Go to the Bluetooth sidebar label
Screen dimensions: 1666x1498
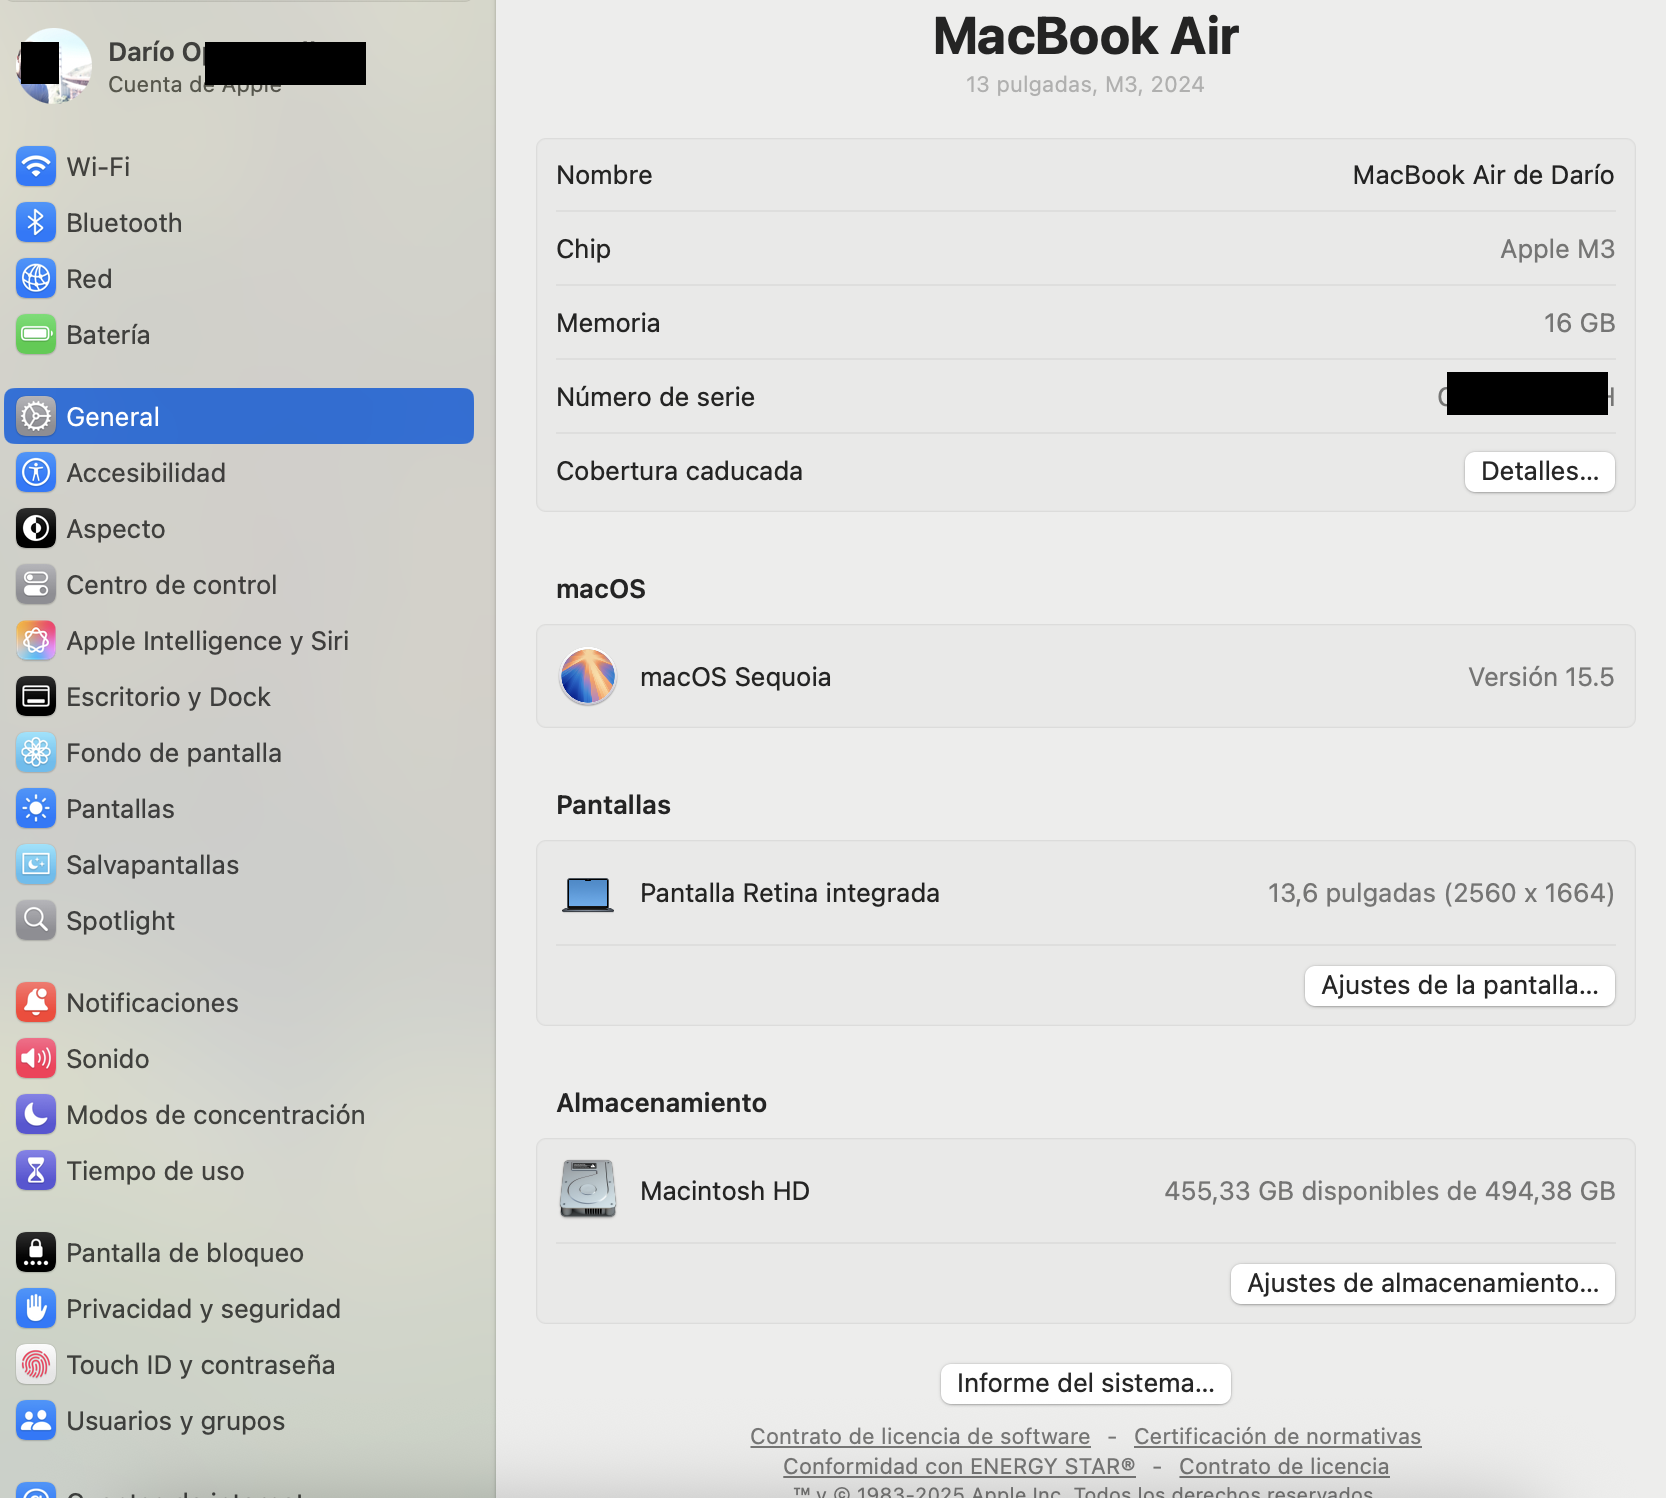pyautogui.click(x=124, y=223)
